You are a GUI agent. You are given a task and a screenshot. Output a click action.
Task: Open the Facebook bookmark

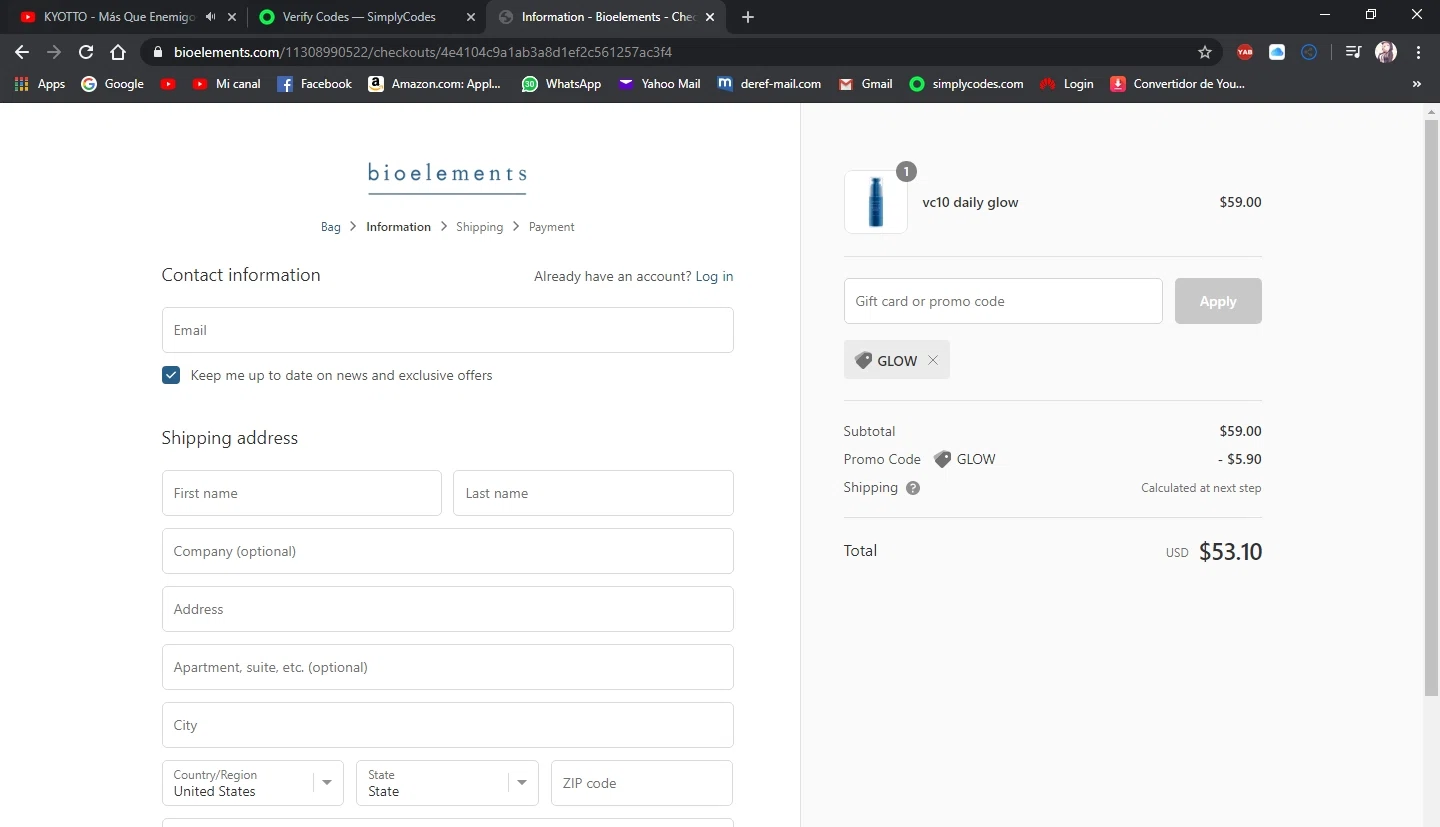point(314,84)
